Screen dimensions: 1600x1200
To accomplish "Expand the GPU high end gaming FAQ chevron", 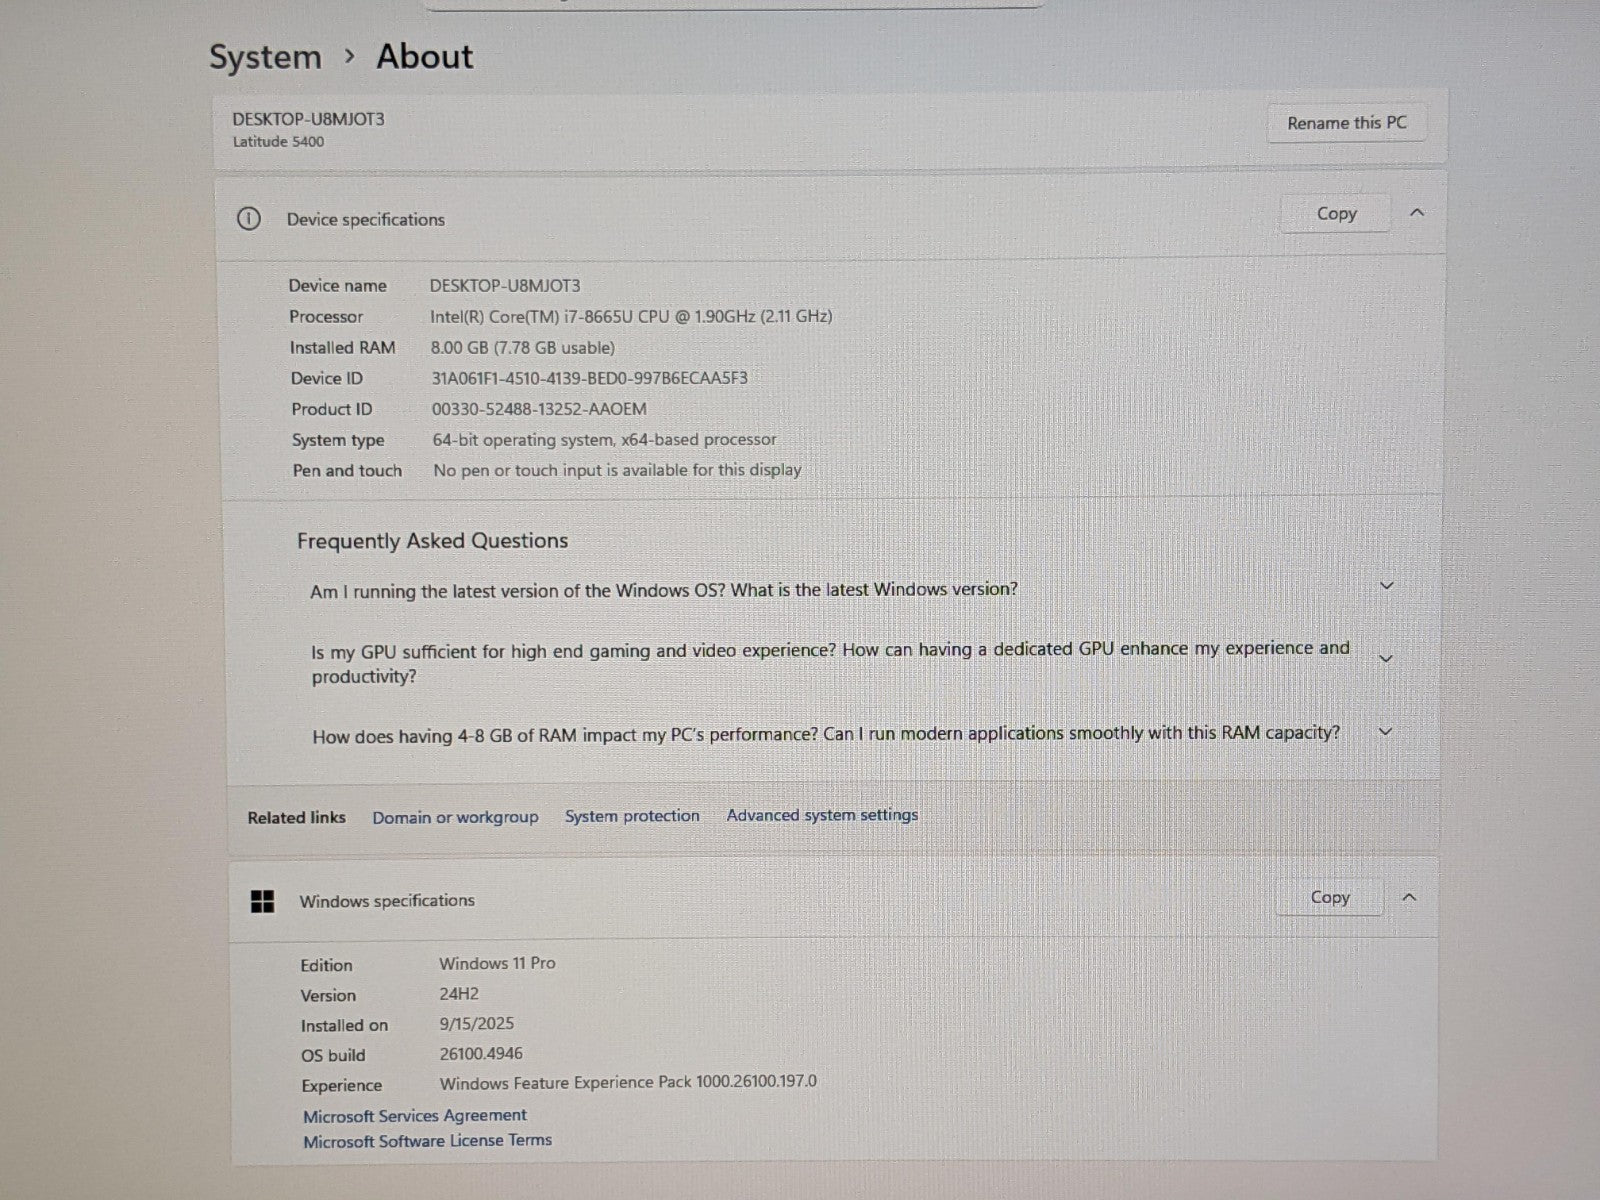I will coord(1386,659).
